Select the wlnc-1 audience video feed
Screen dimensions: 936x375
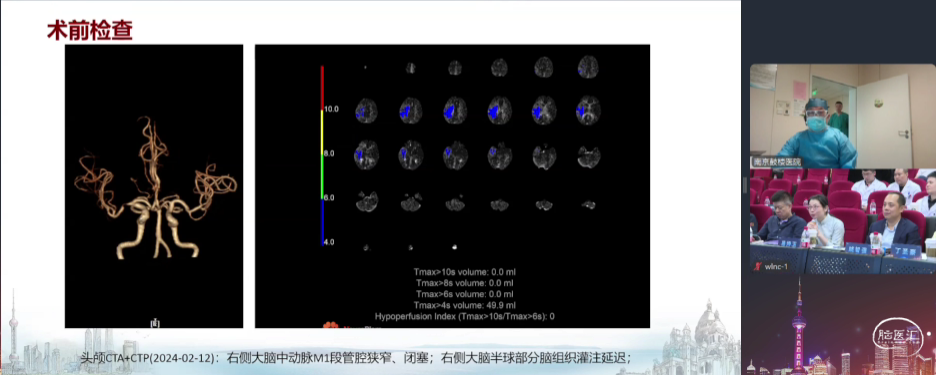(x=842, y=221)
